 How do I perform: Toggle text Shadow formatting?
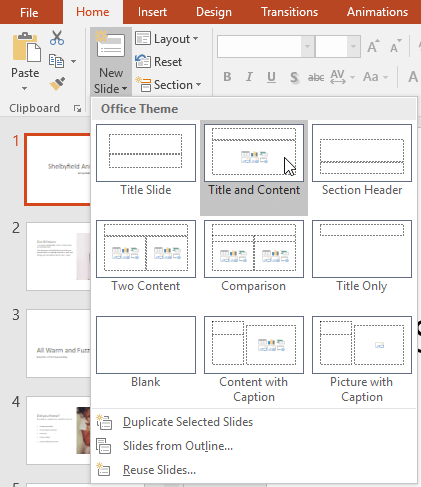coord(294,77)
